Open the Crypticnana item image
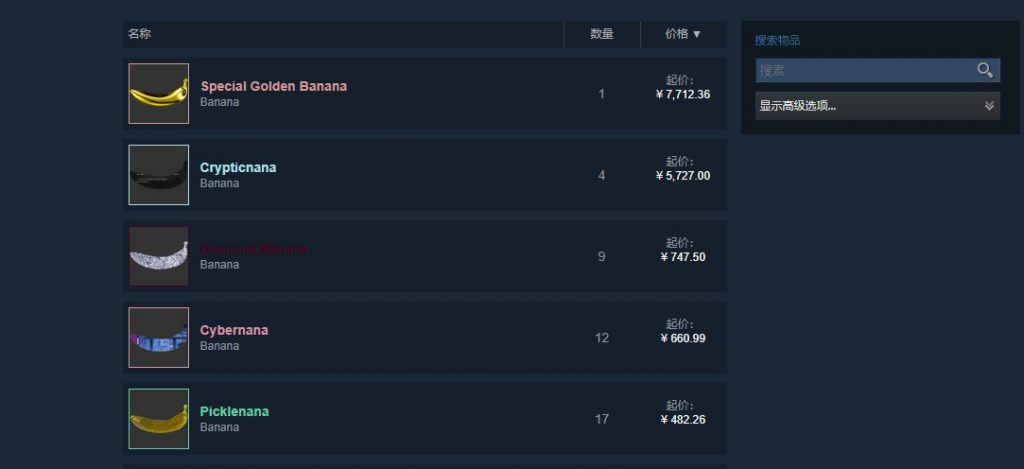Image resolution: width=1024 pixels, height=469 pixels. tap(159, 175)
